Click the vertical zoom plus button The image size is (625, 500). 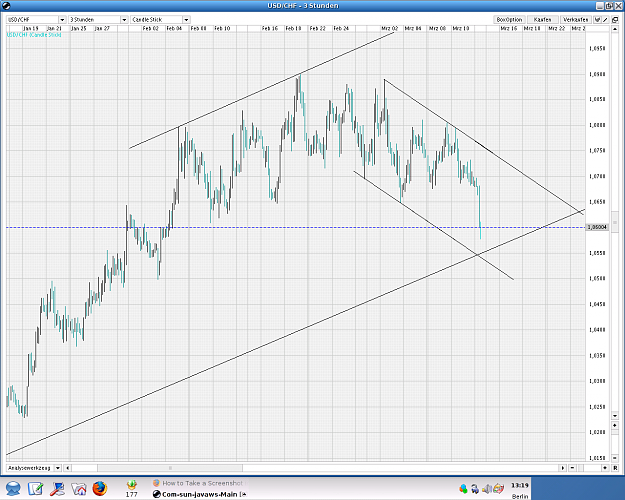coord(615,426)
